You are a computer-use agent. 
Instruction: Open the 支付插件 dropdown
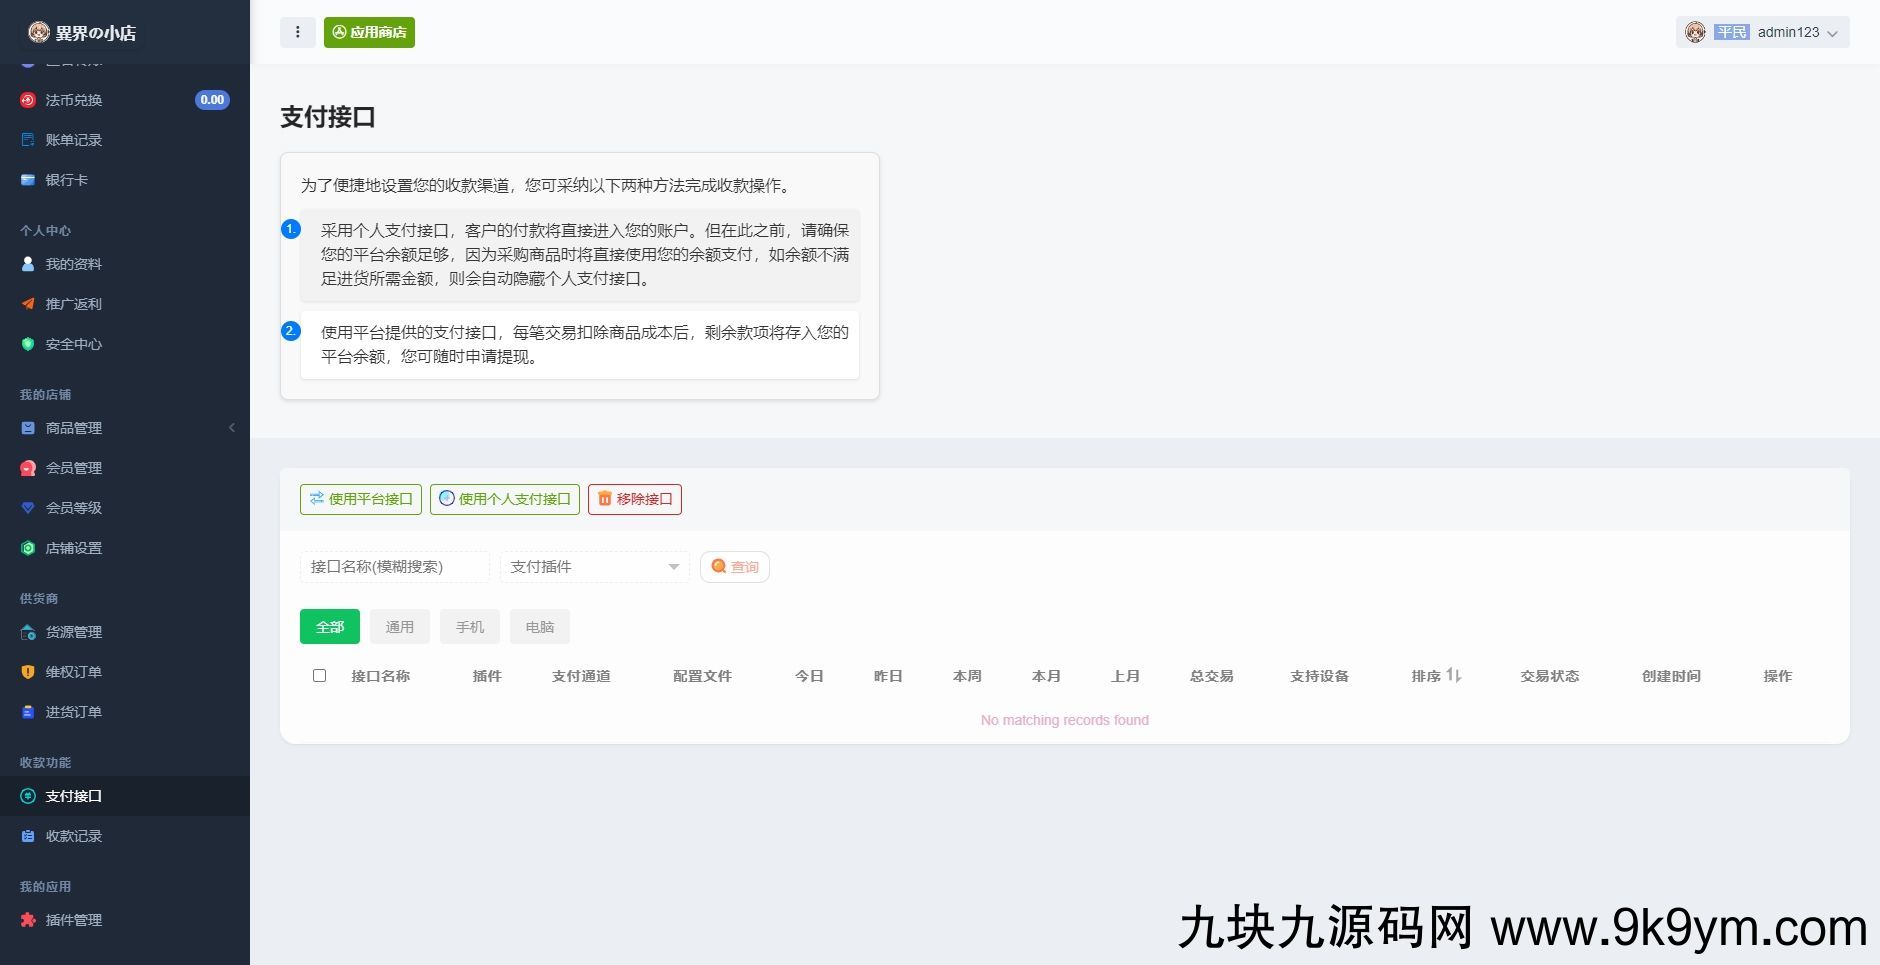pos(594,567)
